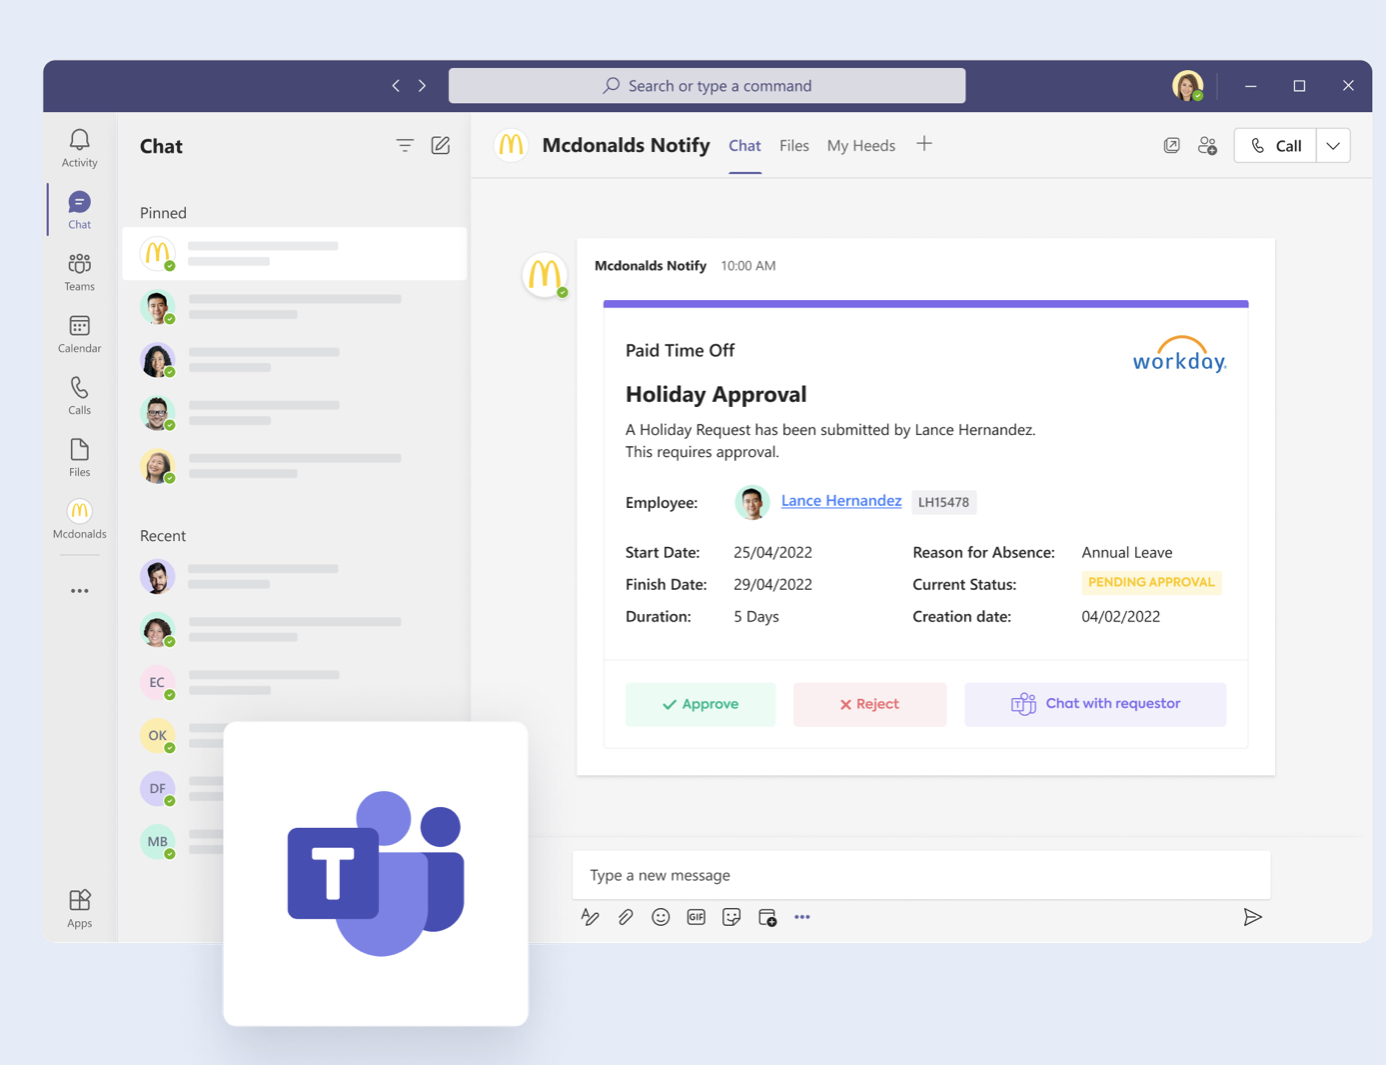
Task: Click the Type a new message field
Action: pyautogui.click(x=921, y=875)
